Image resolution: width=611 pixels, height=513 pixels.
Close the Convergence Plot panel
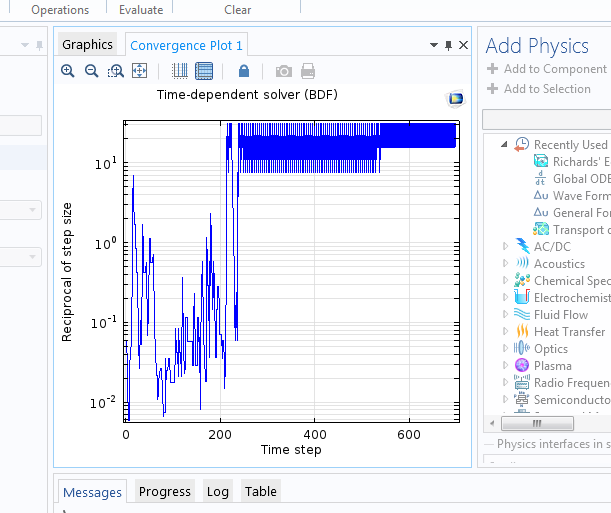(x=463, y=45)
